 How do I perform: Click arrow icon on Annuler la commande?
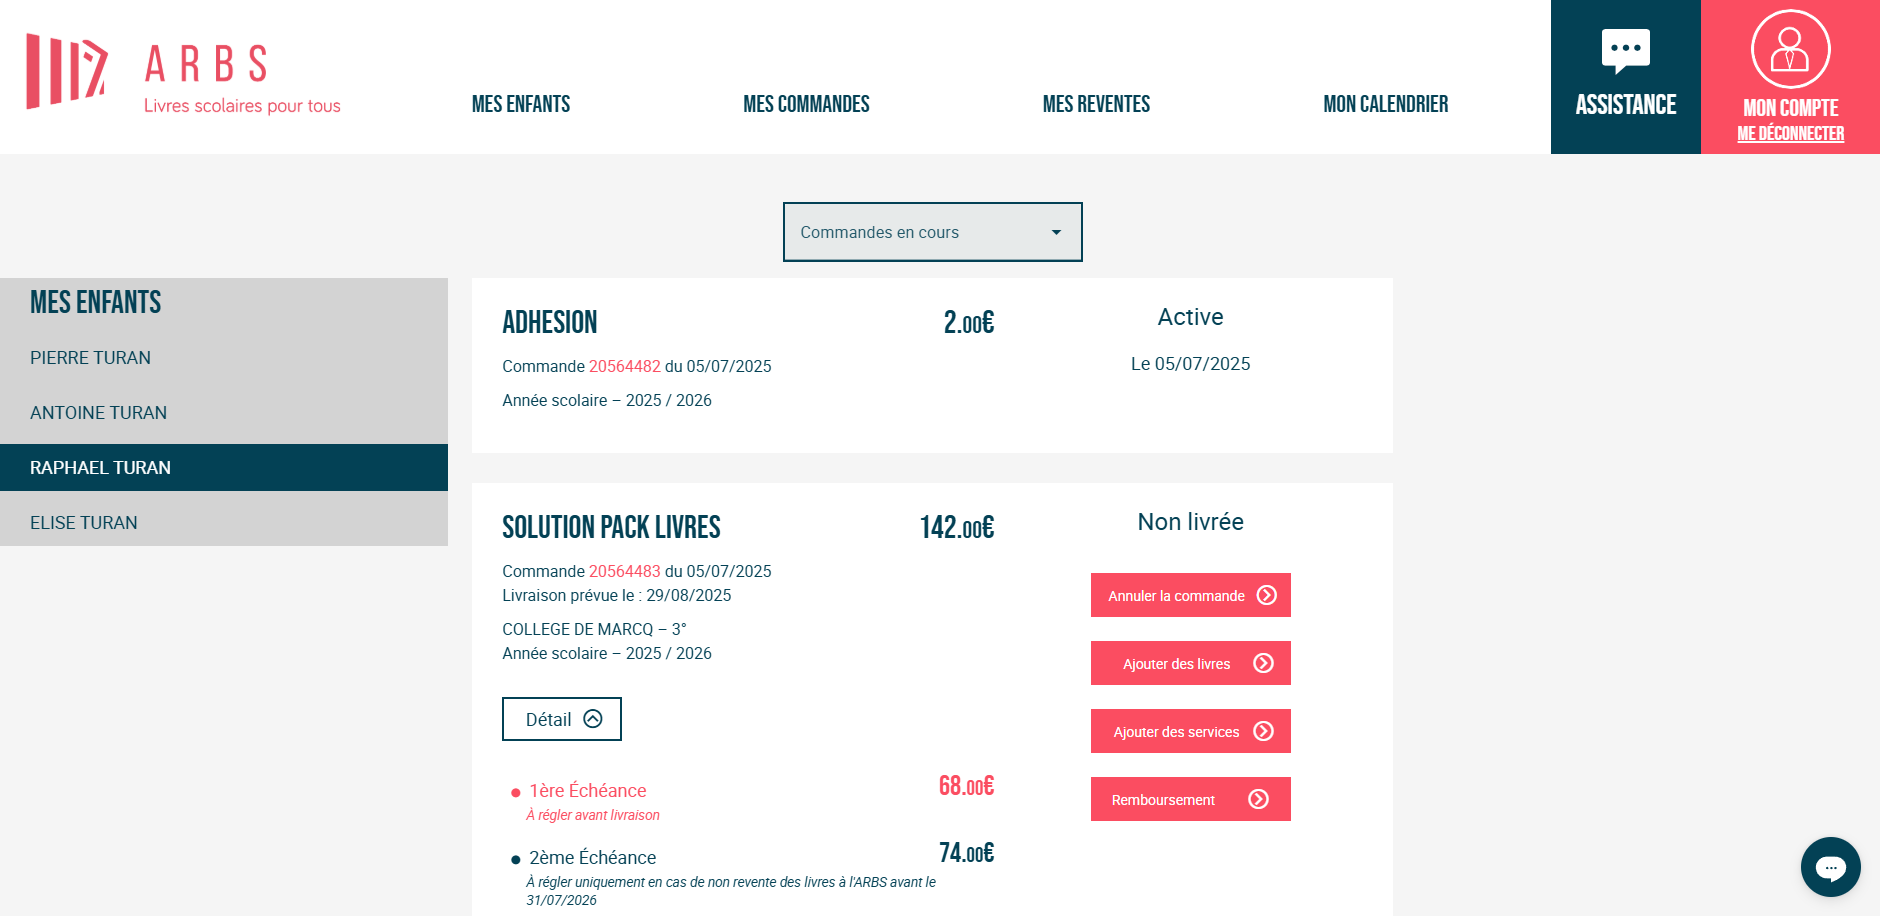tap(1267, 595)
